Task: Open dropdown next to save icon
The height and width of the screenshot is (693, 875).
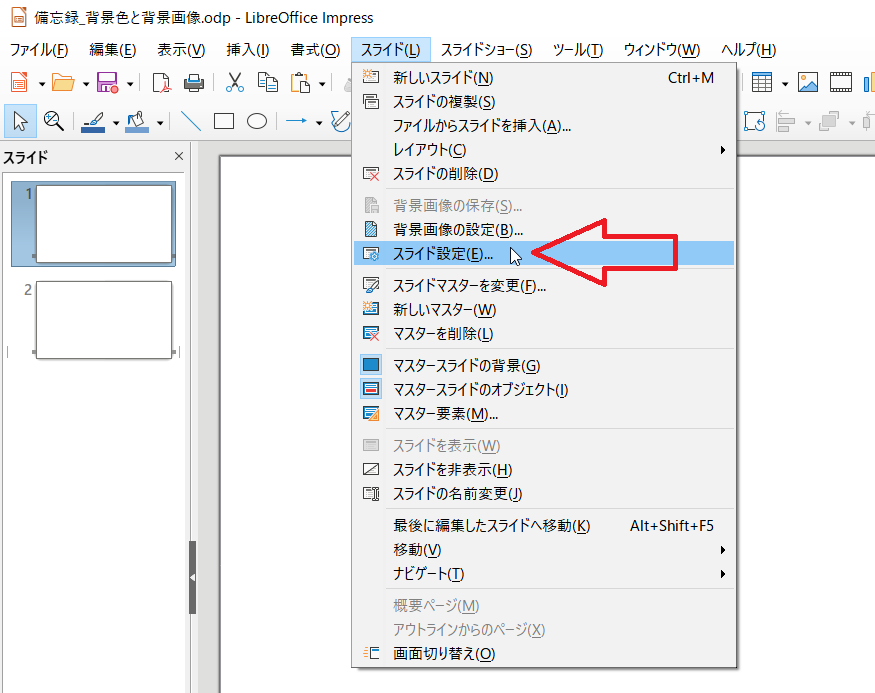Action: (x=130, y=84)
